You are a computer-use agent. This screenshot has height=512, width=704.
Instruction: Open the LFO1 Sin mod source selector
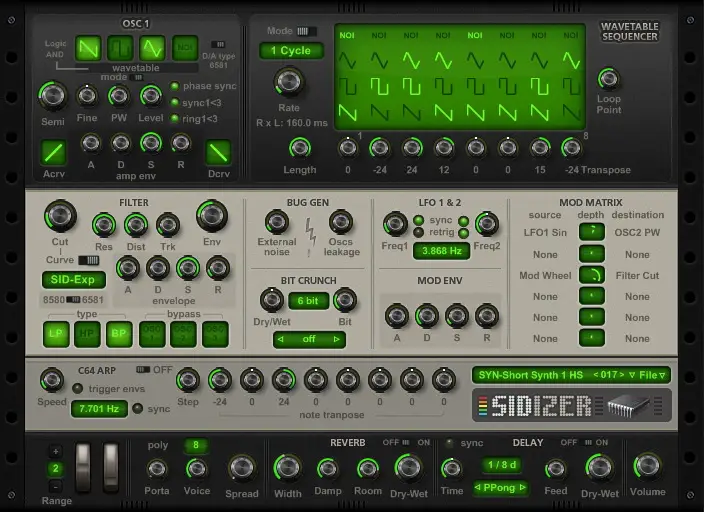pos(545,233)
